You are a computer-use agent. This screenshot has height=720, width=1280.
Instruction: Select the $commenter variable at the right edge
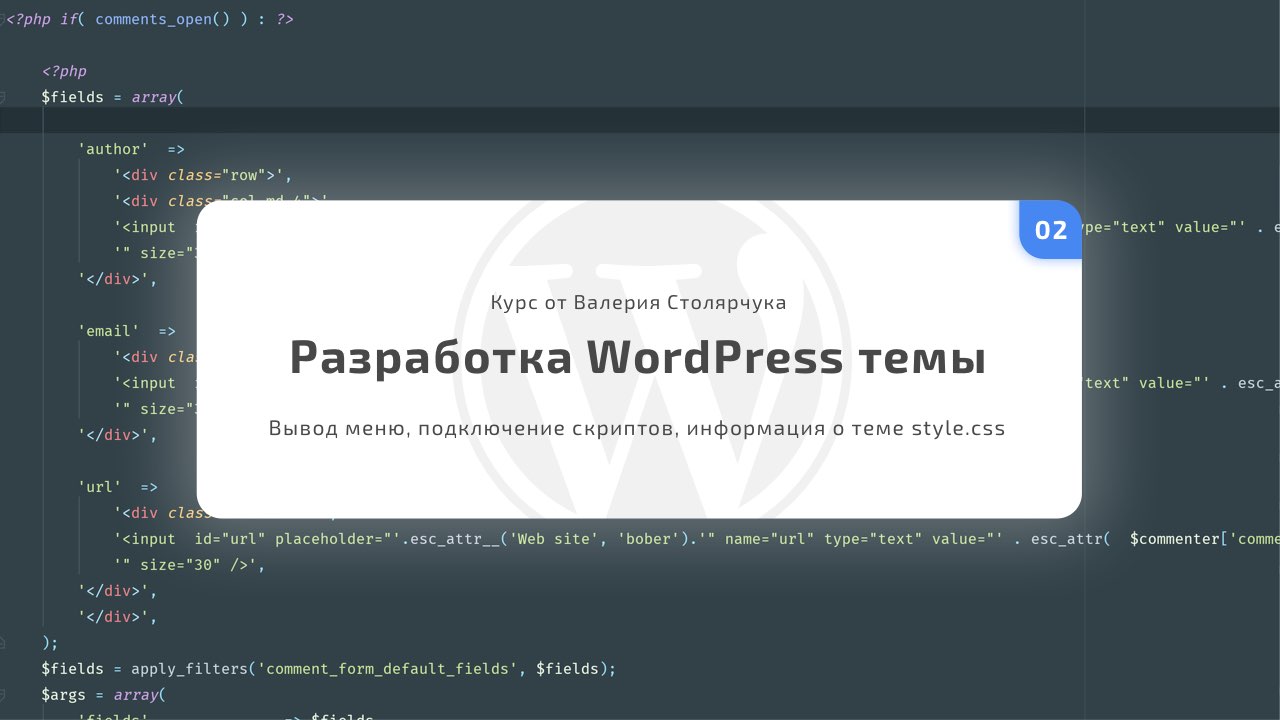(1175, 538)
